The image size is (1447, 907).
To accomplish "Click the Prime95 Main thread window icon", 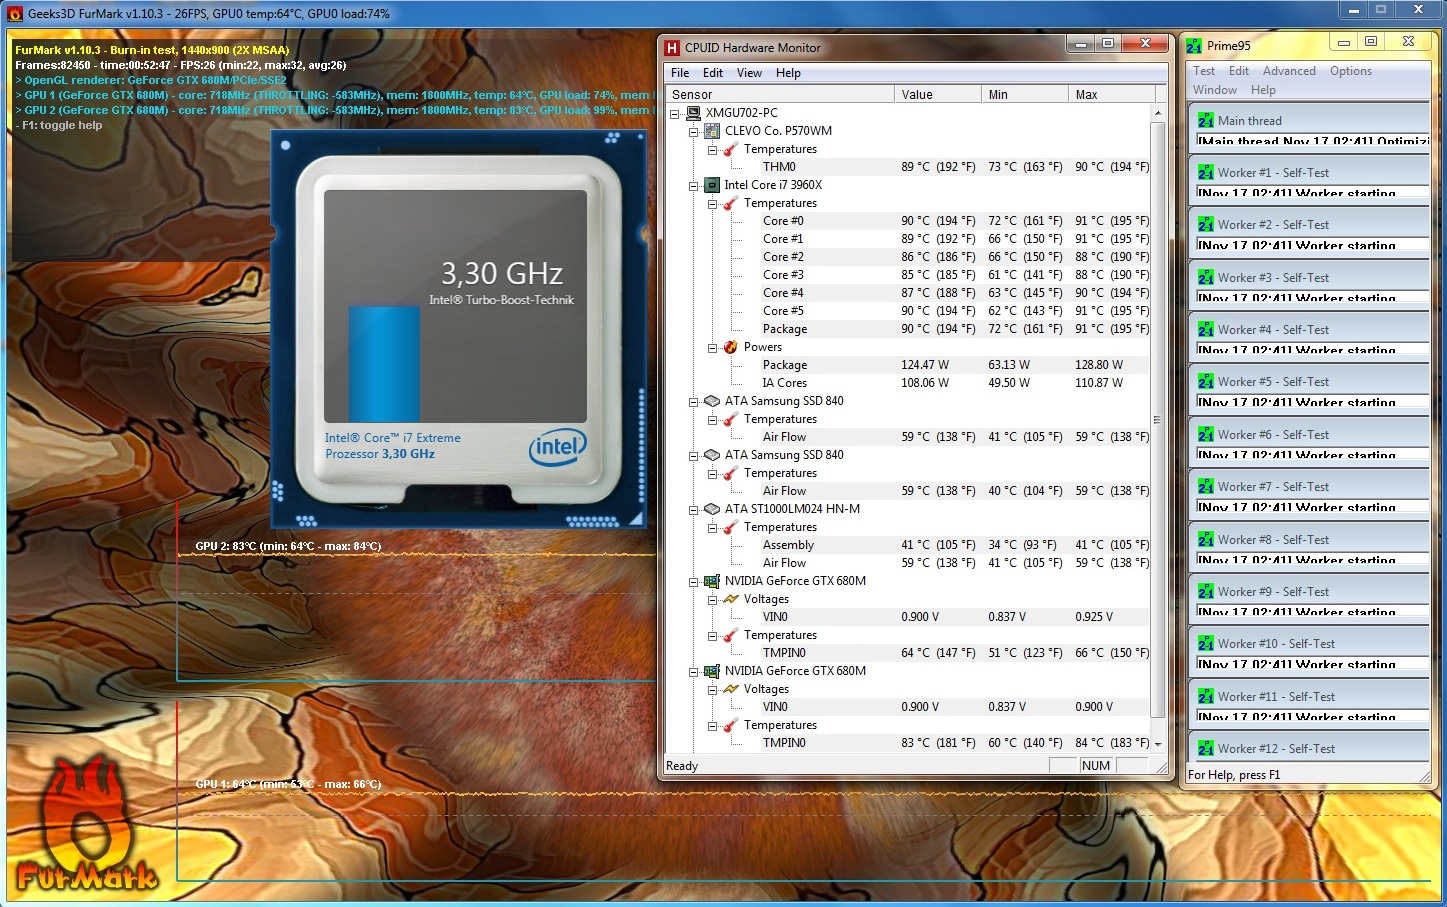I will click(1206, 120).
